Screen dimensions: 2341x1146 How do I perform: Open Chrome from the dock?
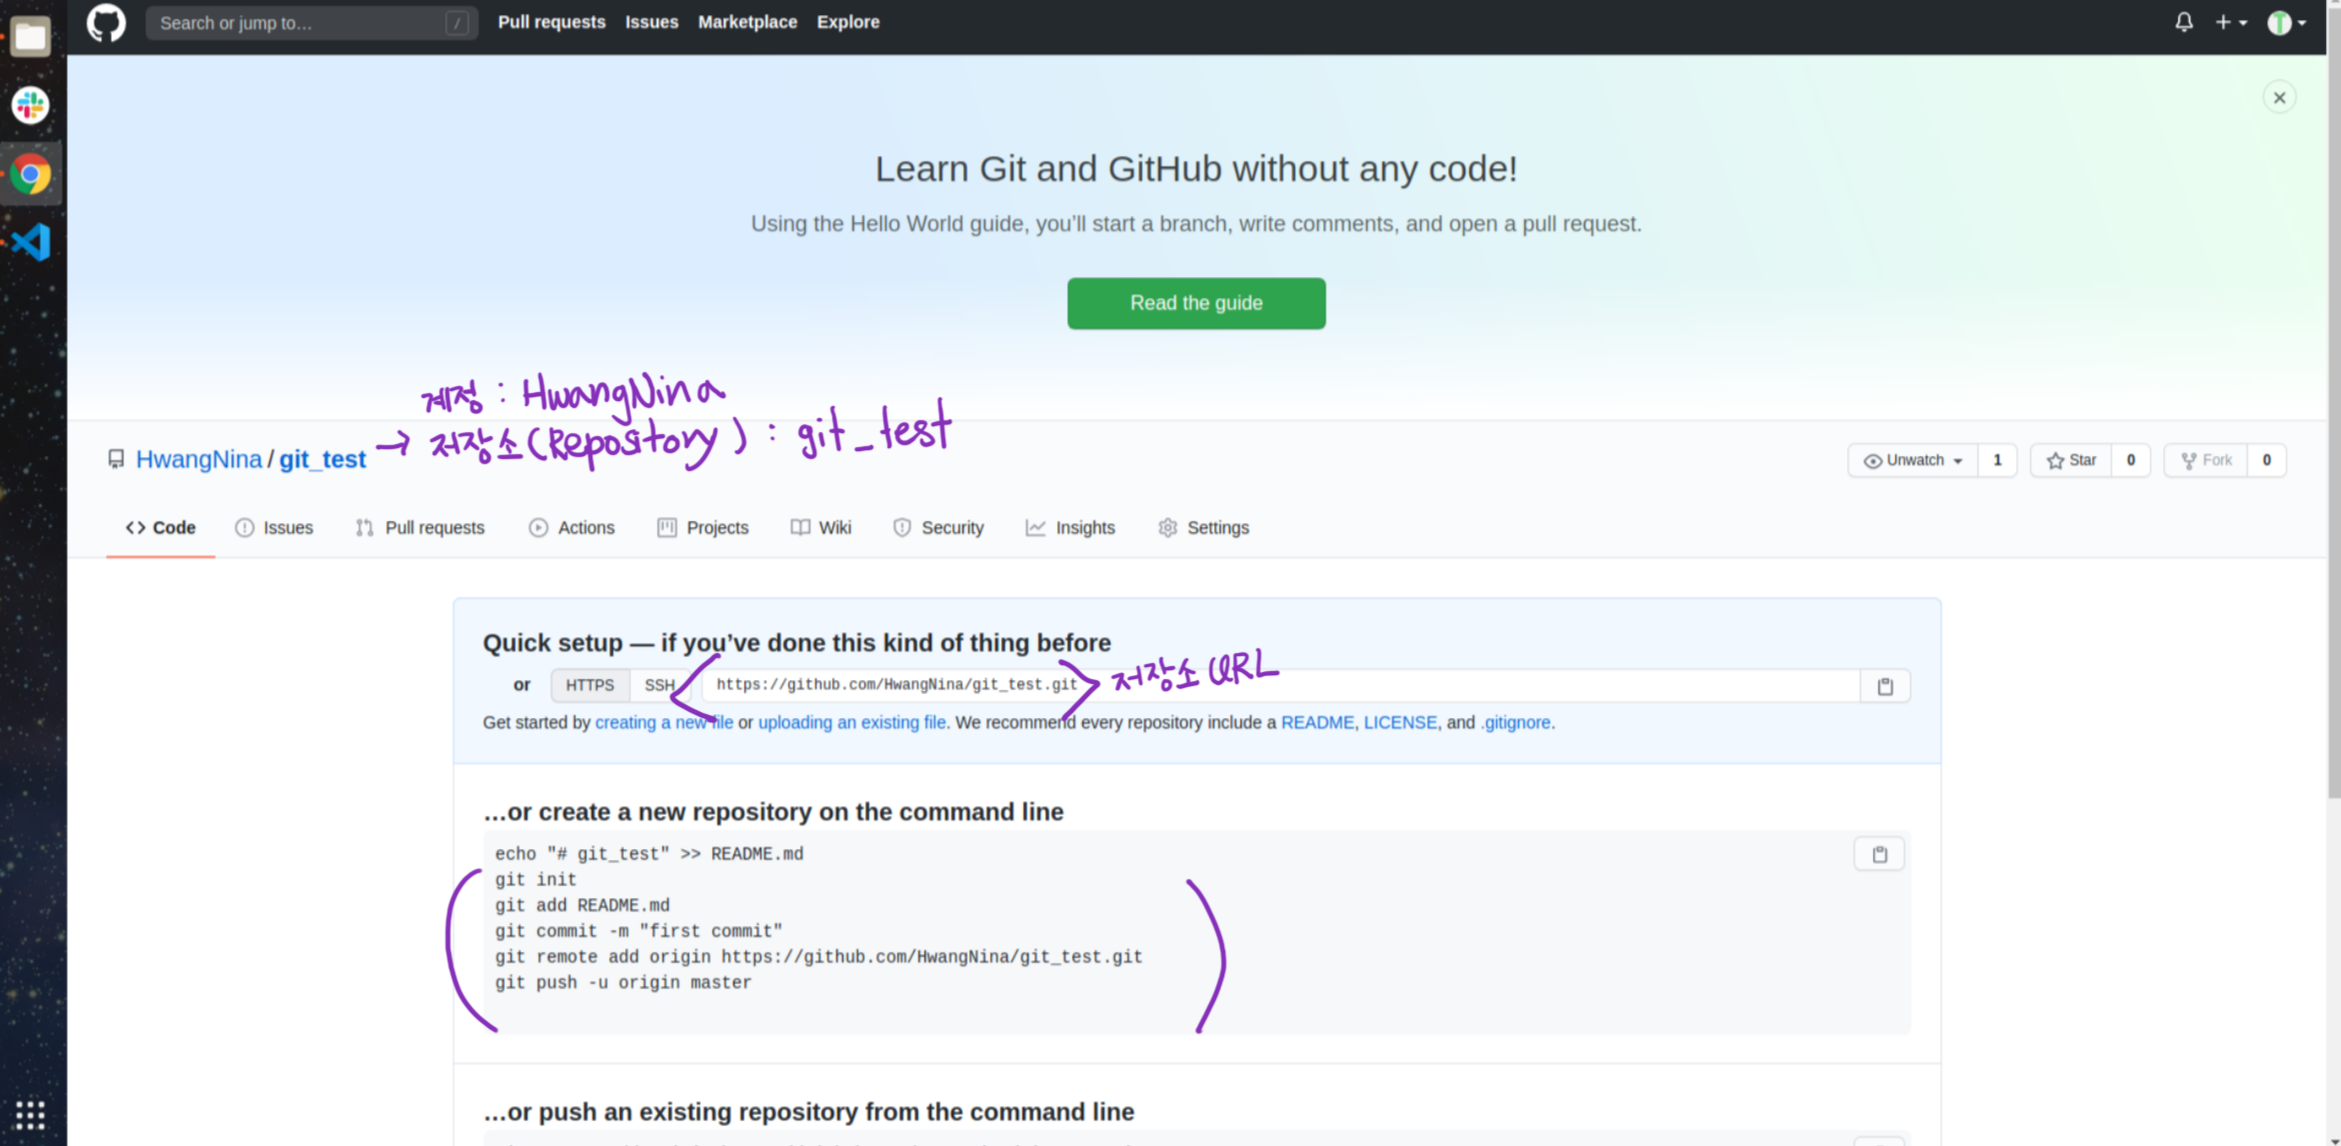31,174
